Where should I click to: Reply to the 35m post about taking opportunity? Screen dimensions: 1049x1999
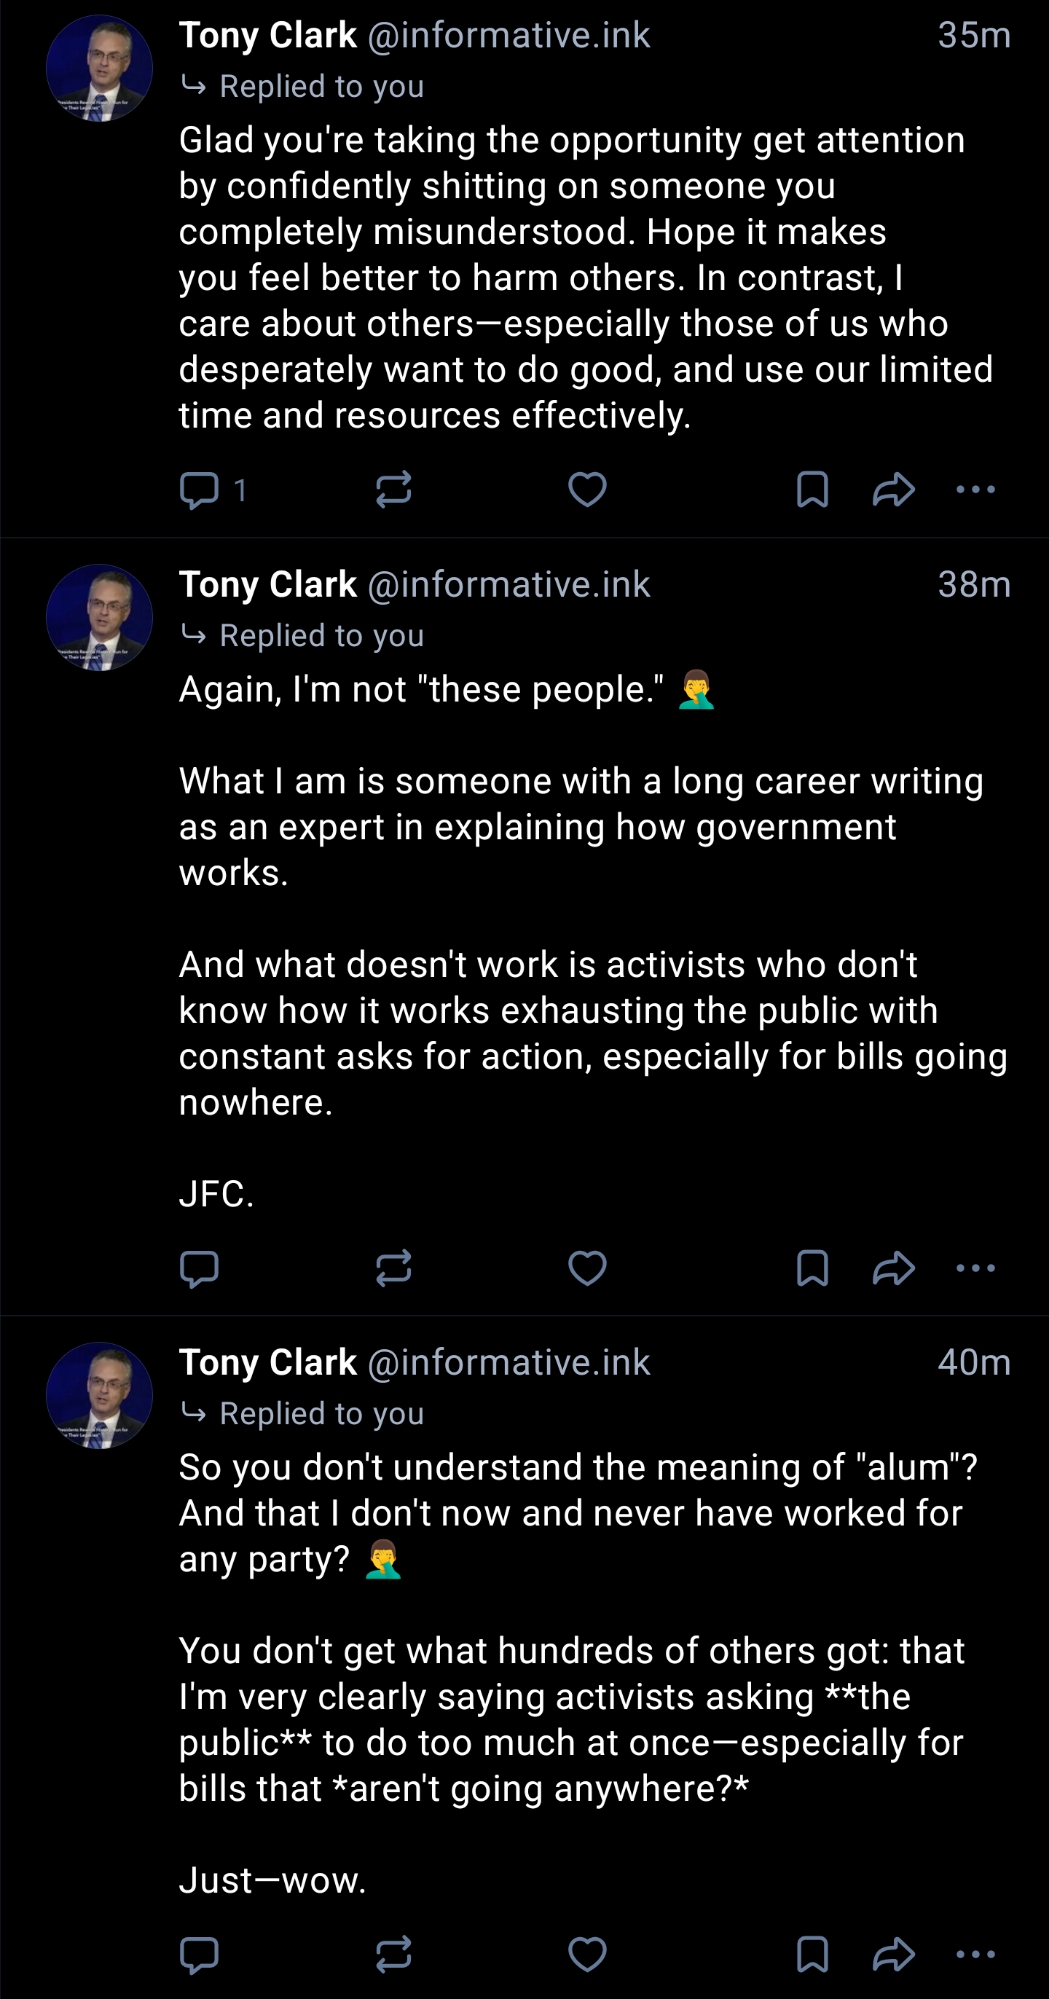click(x=199, y=490)
